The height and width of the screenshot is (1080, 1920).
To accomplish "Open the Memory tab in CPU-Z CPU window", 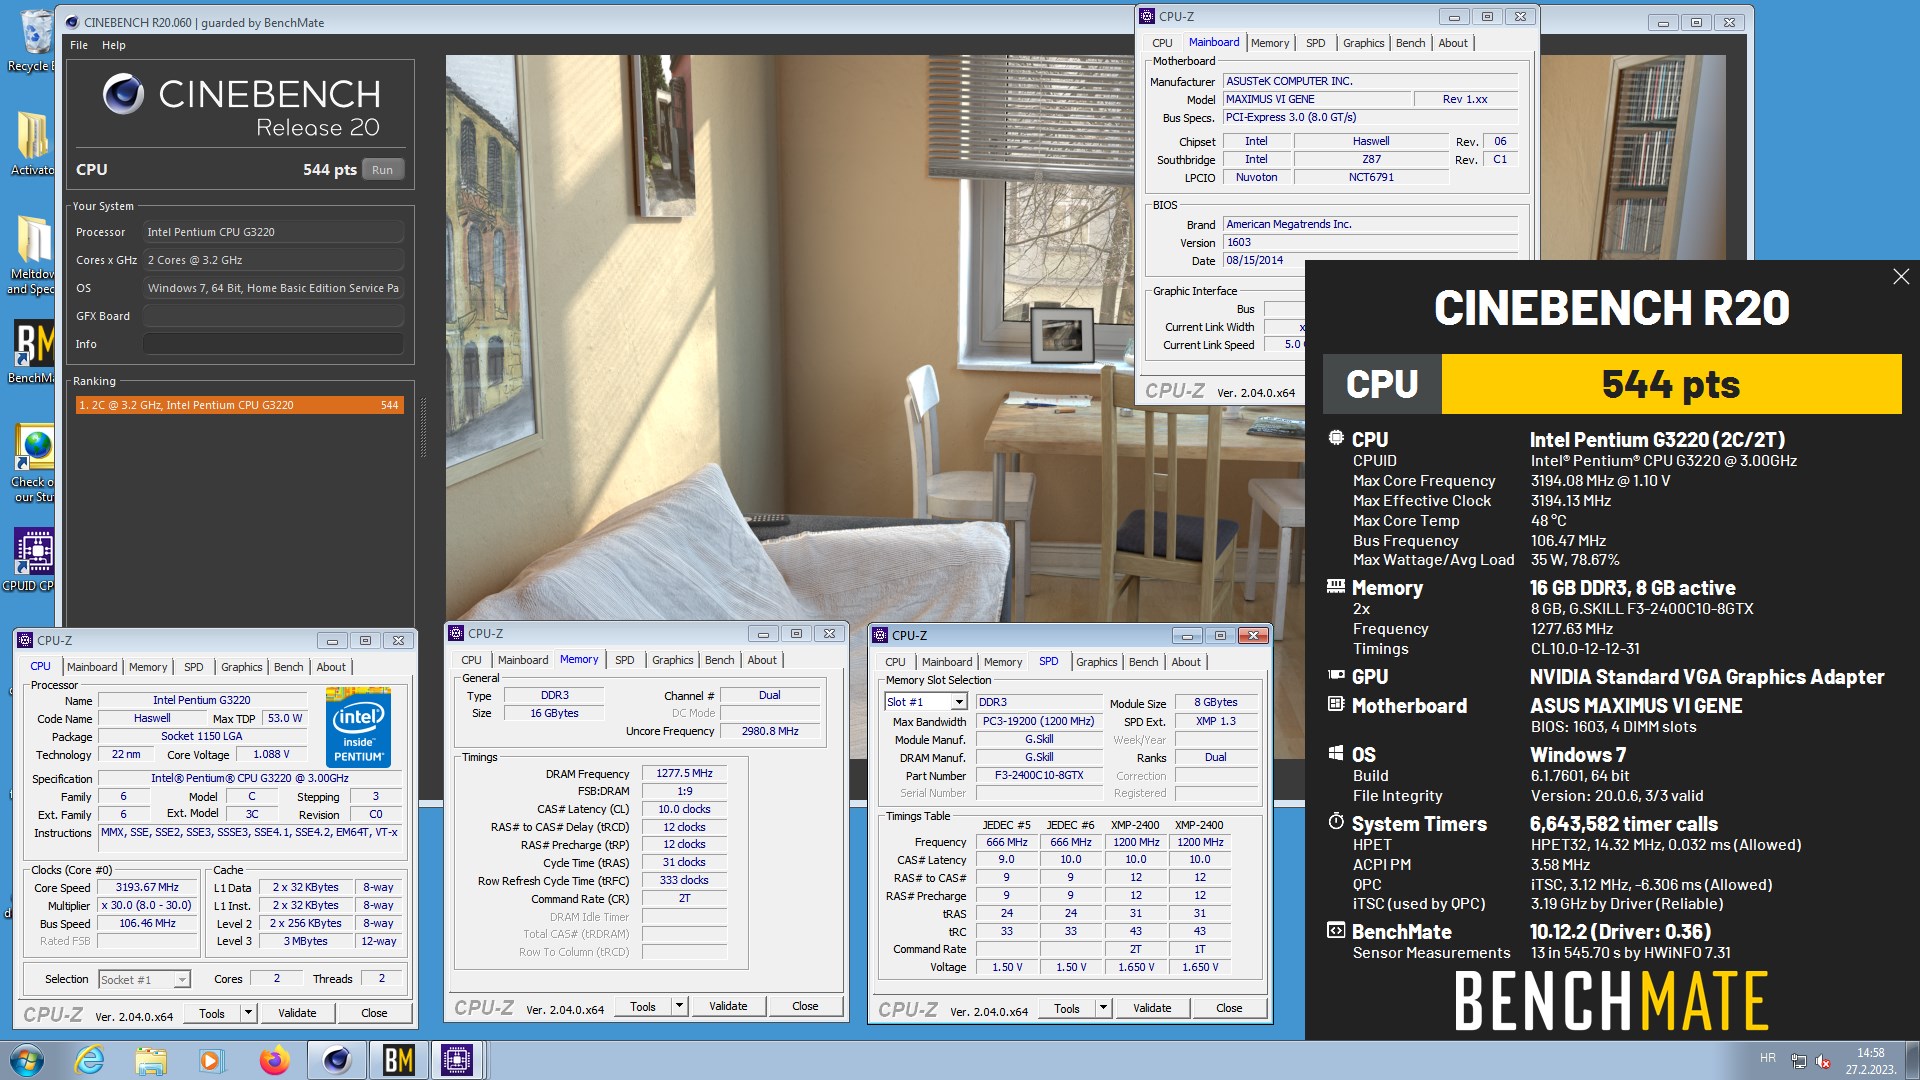I will [148, 667].
